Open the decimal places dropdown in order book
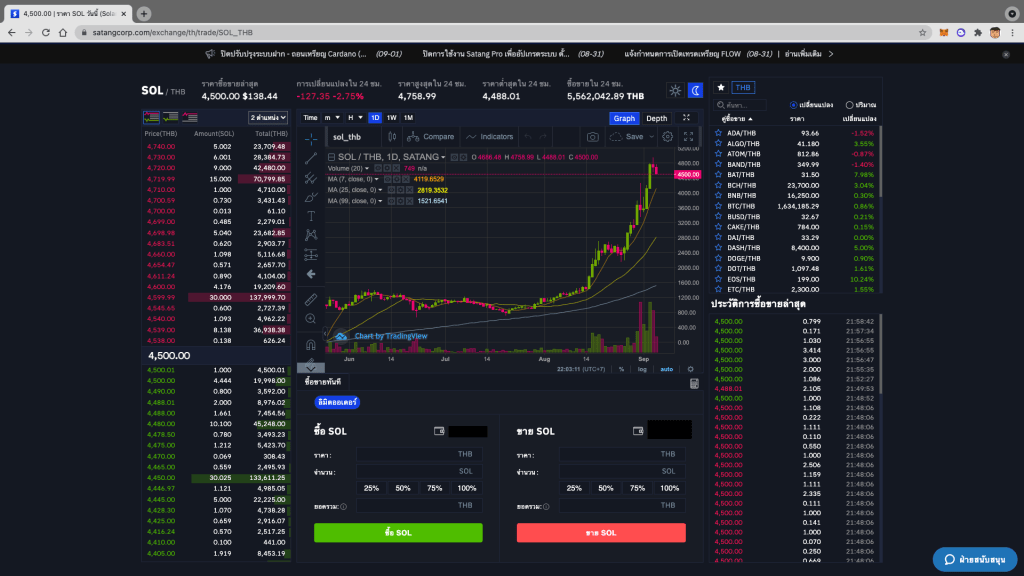The height and width of the screenshot is (576, 1024). [267, 118]
